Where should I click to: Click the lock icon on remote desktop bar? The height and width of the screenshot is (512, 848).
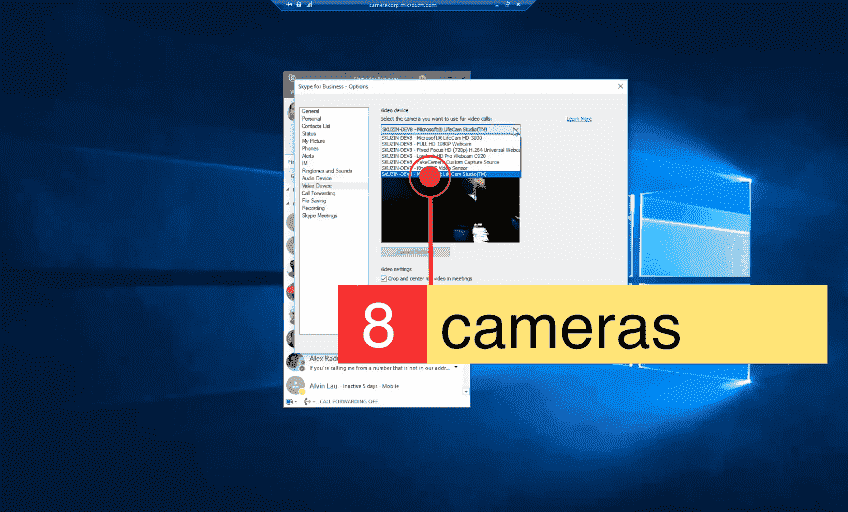click(299, 4)
